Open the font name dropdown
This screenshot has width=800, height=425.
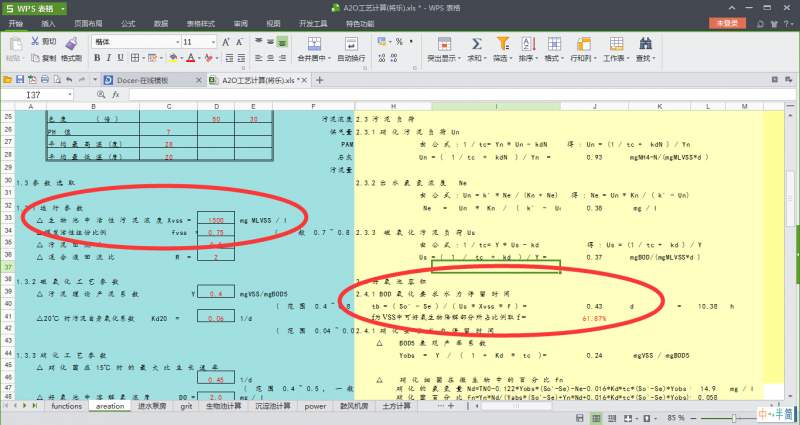[178, 42]
